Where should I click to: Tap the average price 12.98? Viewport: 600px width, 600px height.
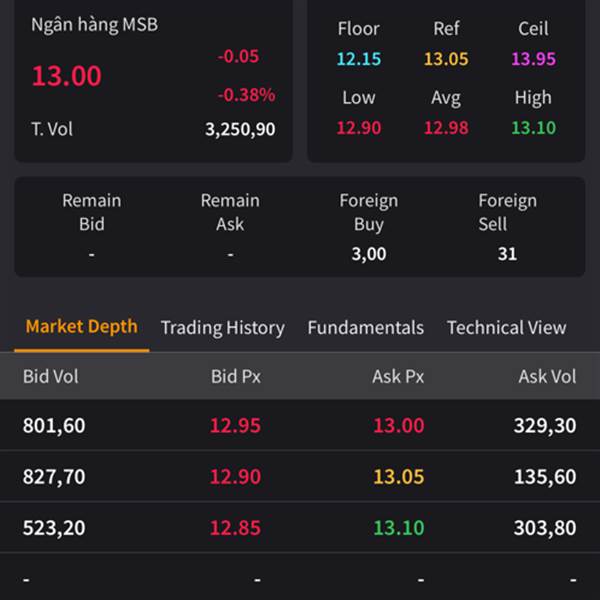point(446,128)
